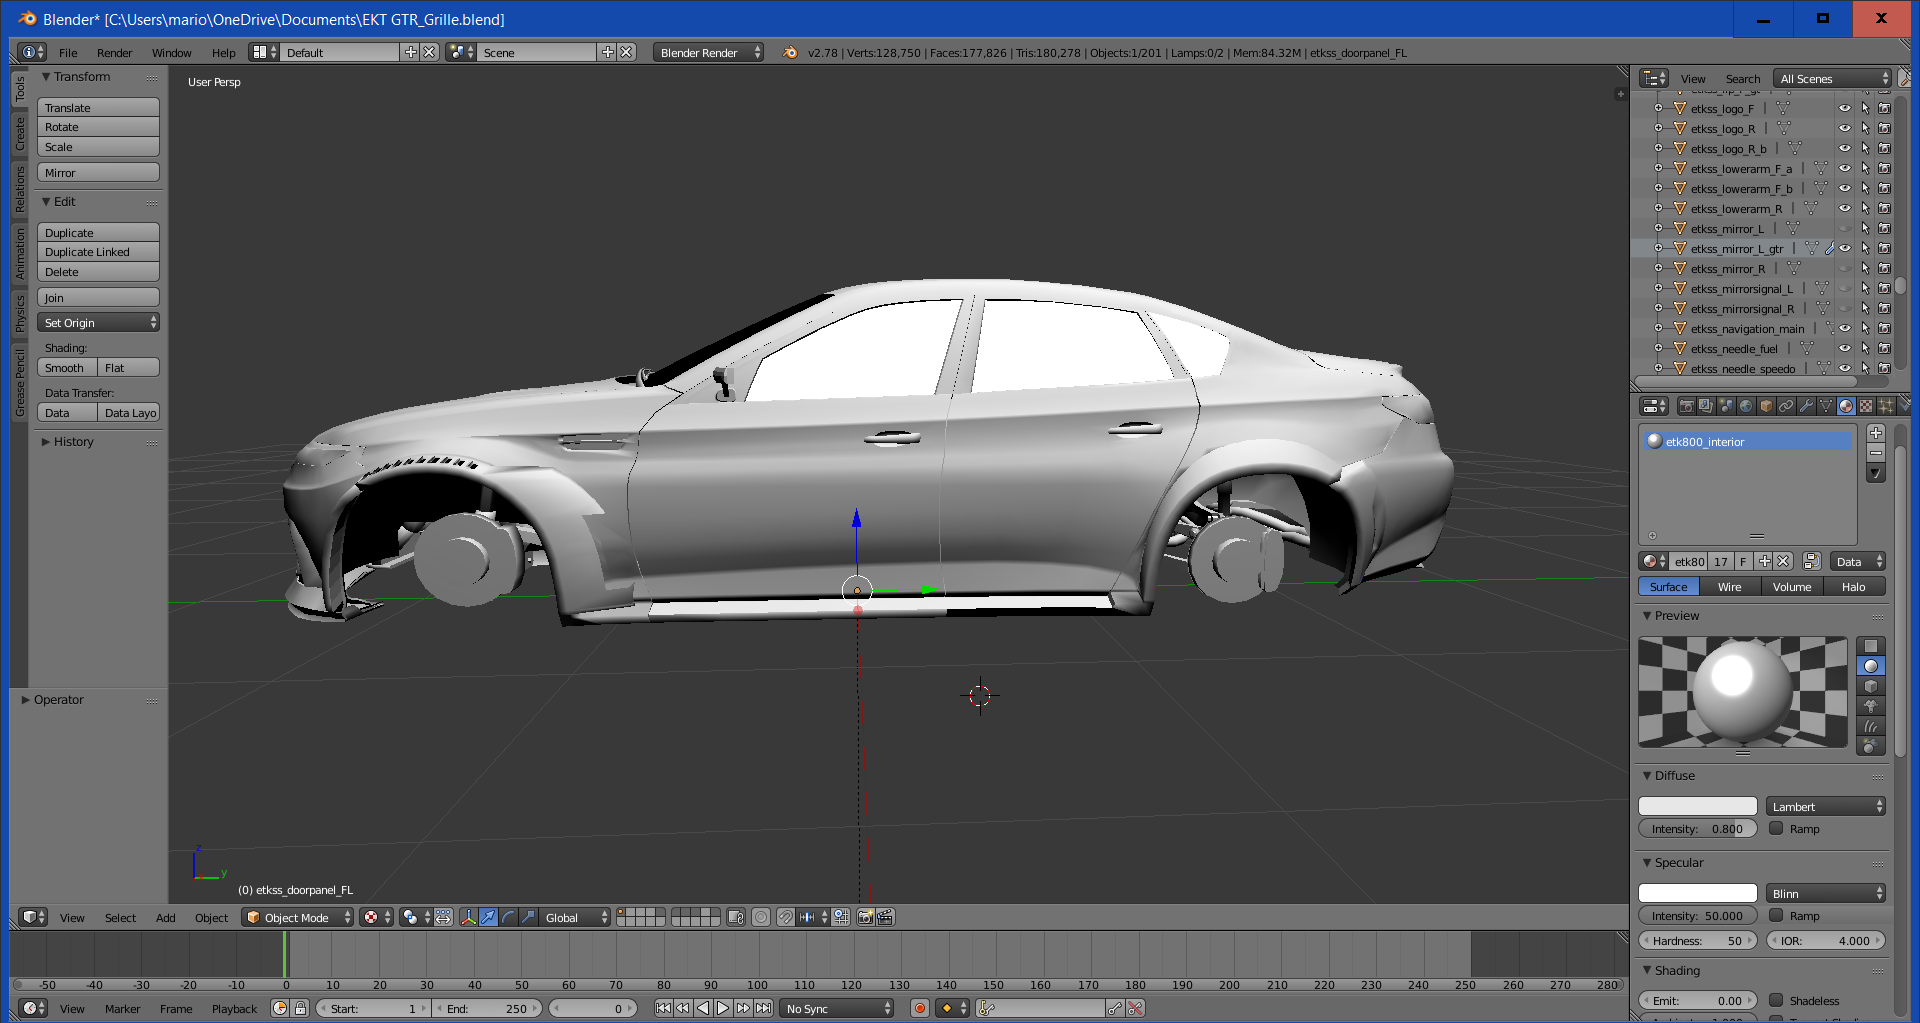
Task: Click the white Diffuse color swatch
Action: point(1697,807)
